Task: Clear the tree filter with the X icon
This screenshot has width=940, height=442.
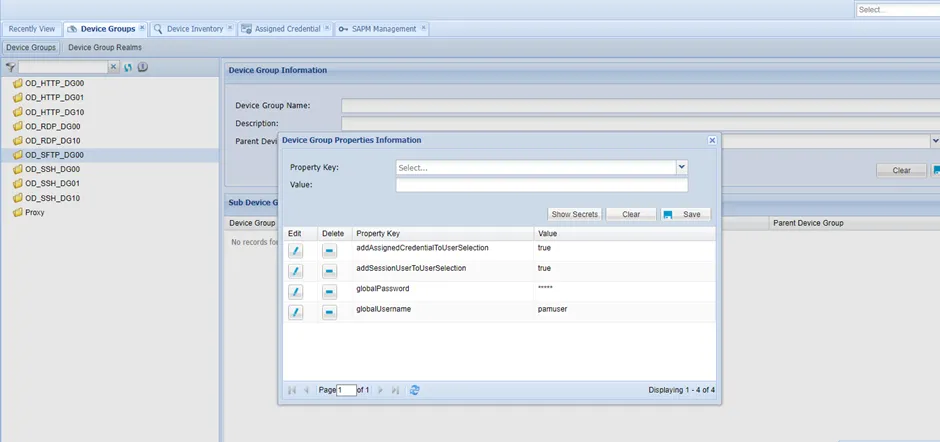Action: tap(113, 67)
